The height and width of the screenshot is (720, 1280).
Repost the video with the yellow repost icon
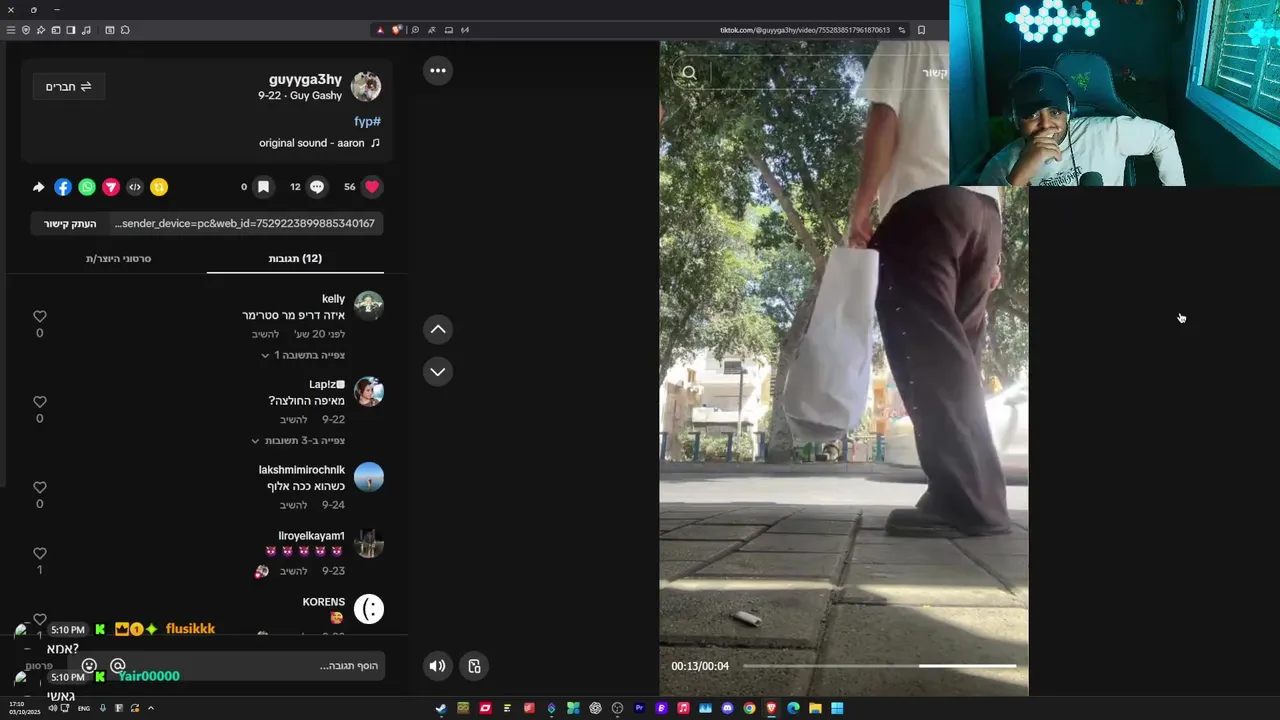pos(159,187)
